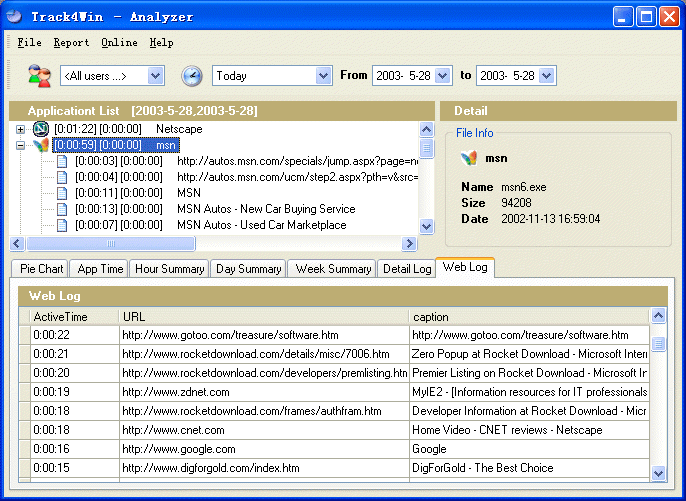
Task: Click URL http://www.zdnet.com cell
Action: click(264, 392)
